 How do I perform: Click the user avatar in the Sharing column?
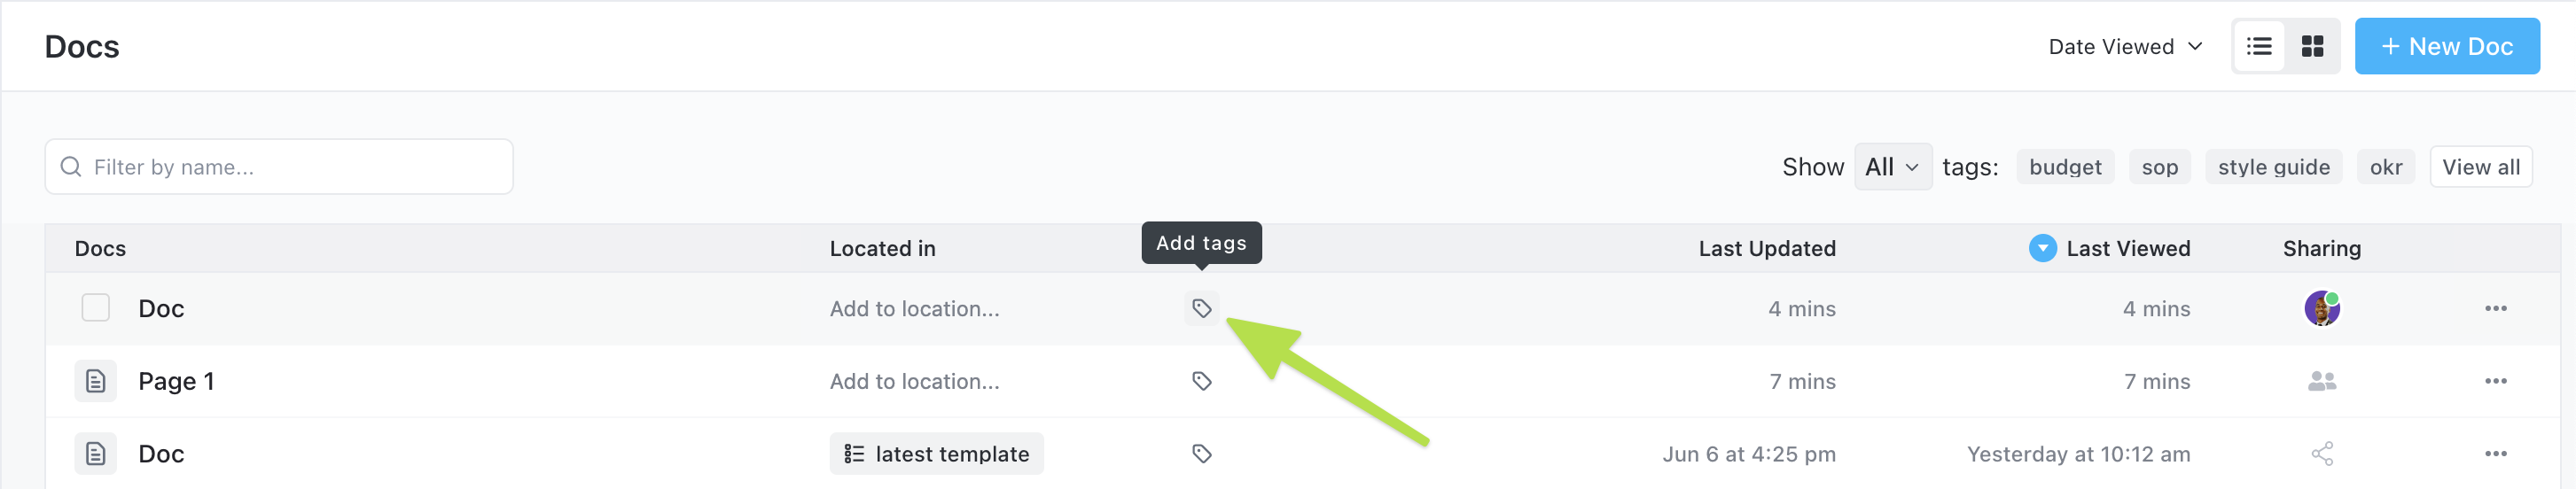point(2321,308)
